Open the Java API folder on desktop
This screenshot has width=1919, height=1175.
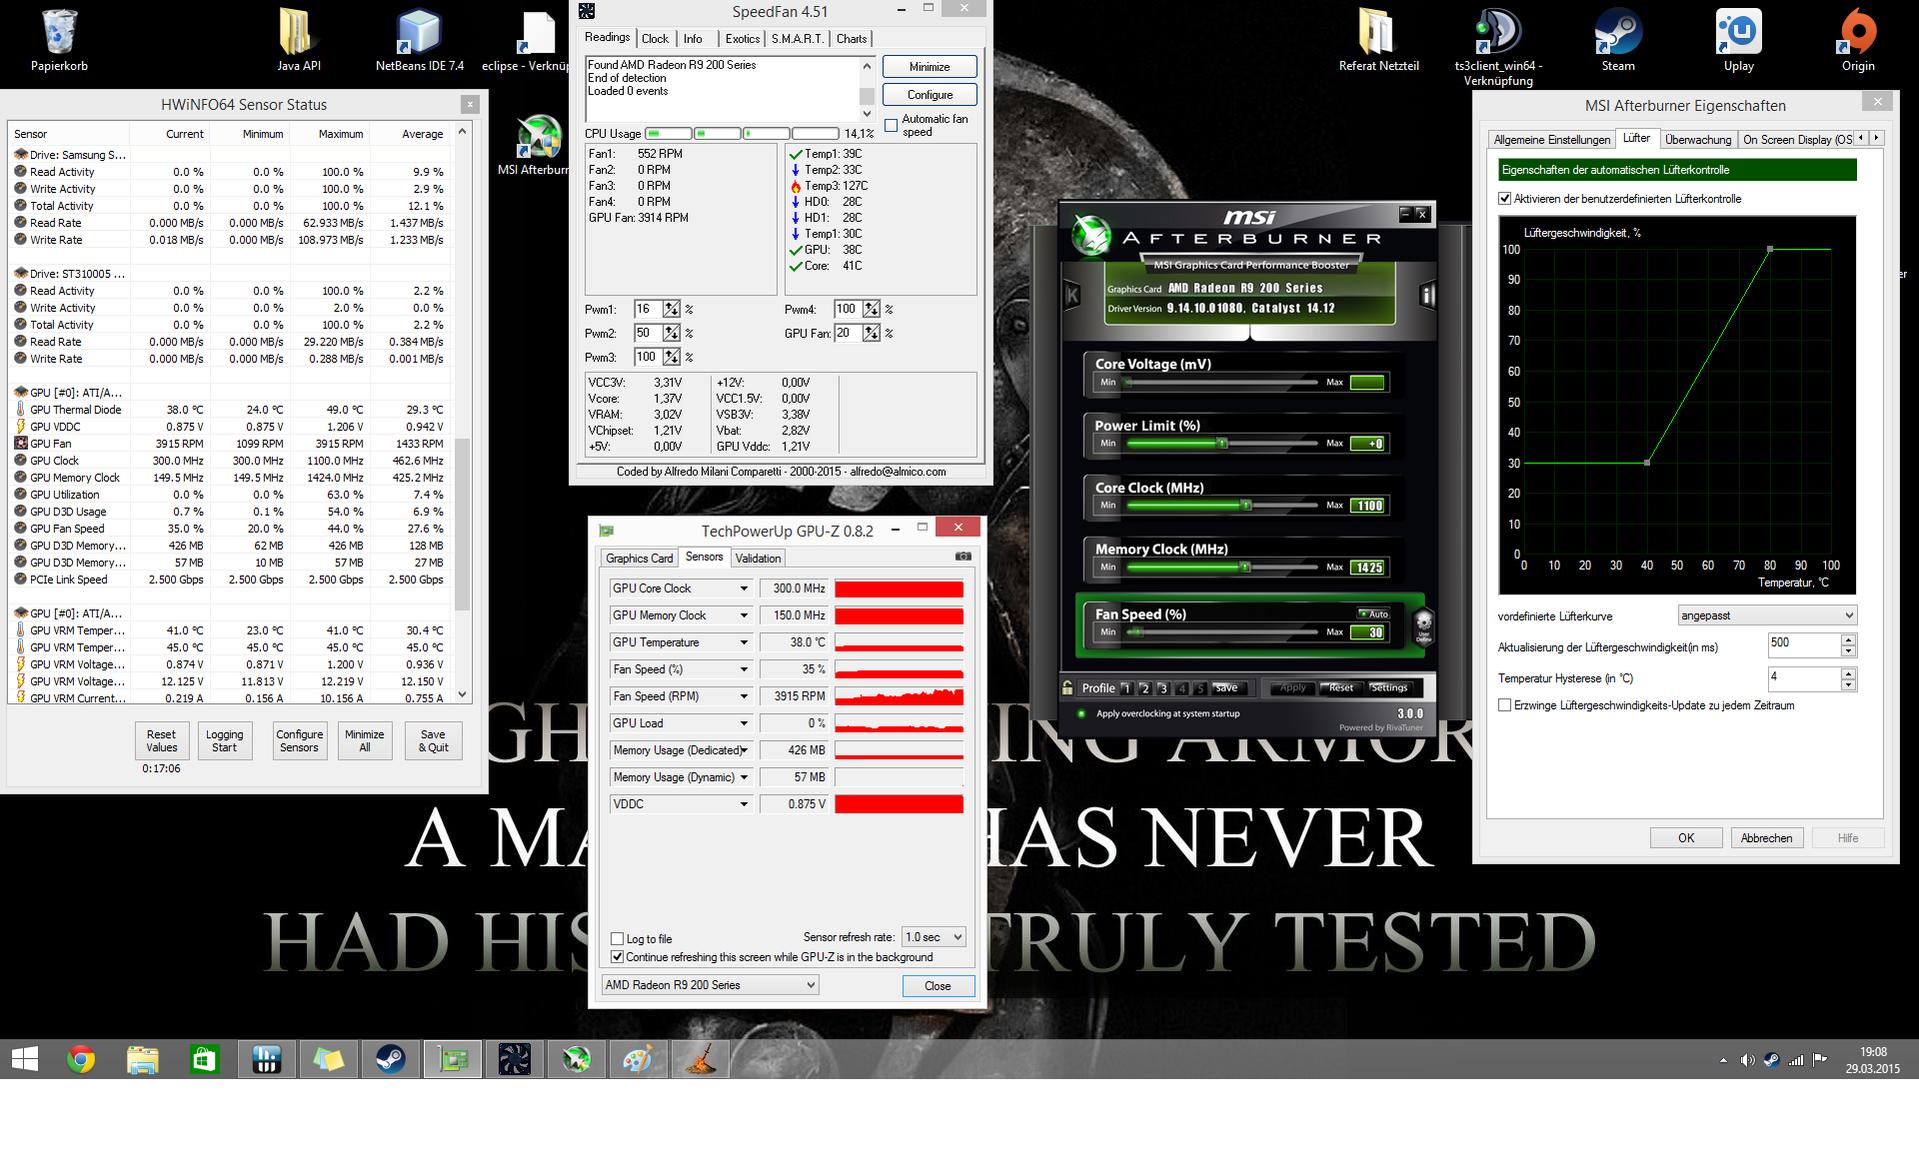298,40
